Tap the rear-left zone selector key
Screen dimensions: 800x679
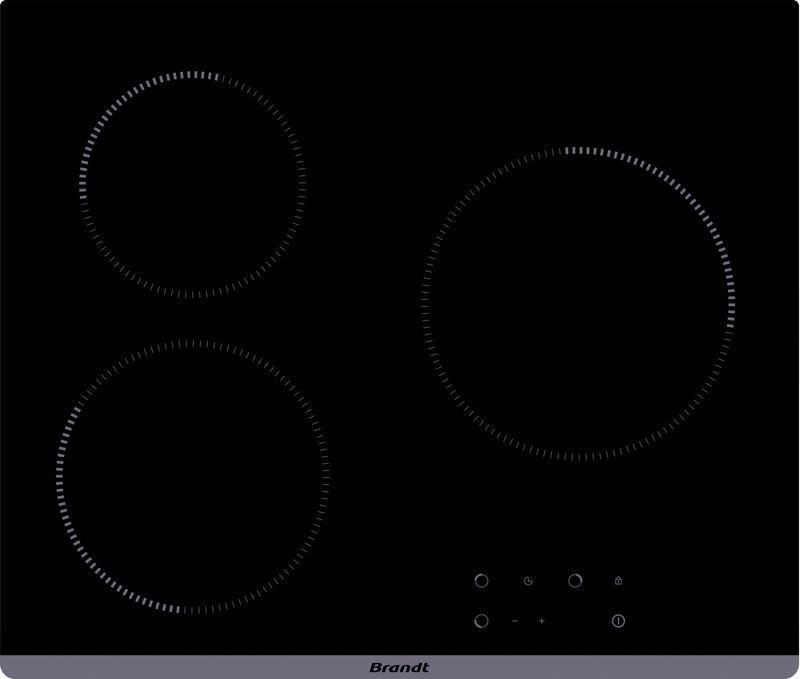pyautogui.click(x=481, y=581)
